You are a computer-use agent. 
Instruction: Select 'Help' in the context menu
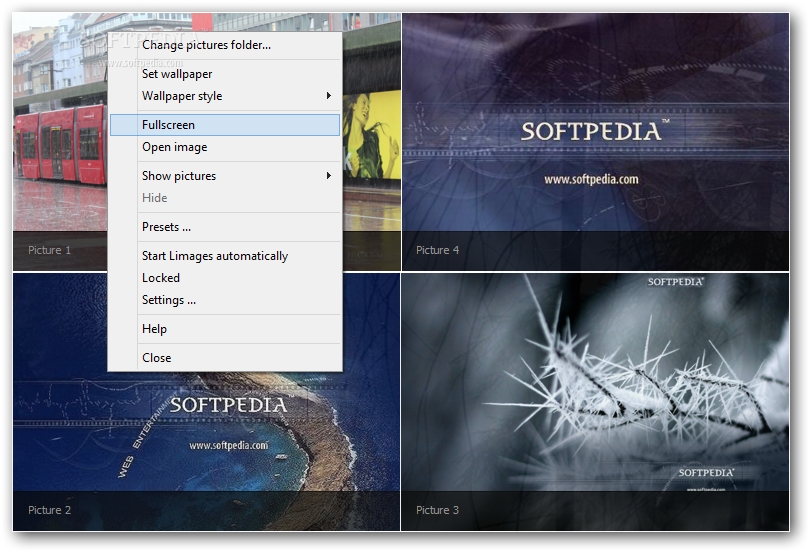(225, 329)
